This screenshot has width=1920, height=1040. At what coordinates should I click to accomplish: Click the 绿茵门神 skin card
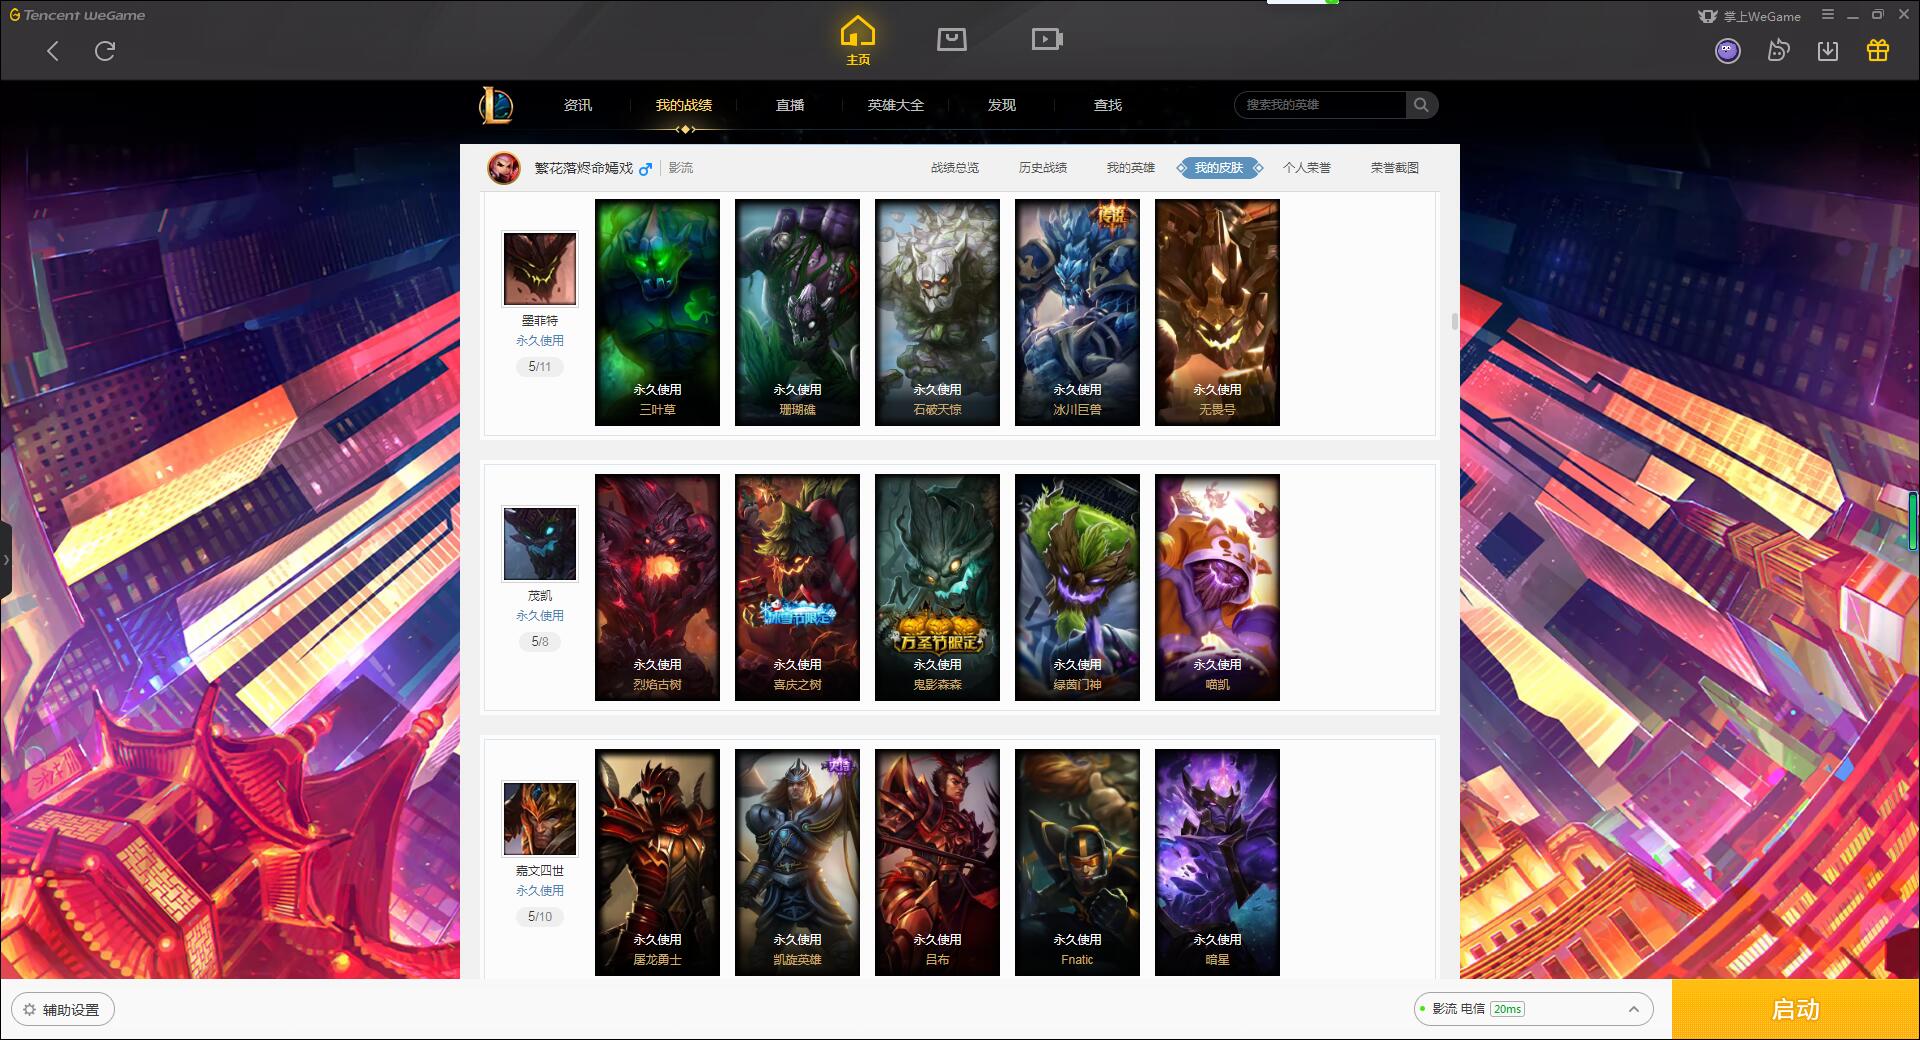[1077, 587]
